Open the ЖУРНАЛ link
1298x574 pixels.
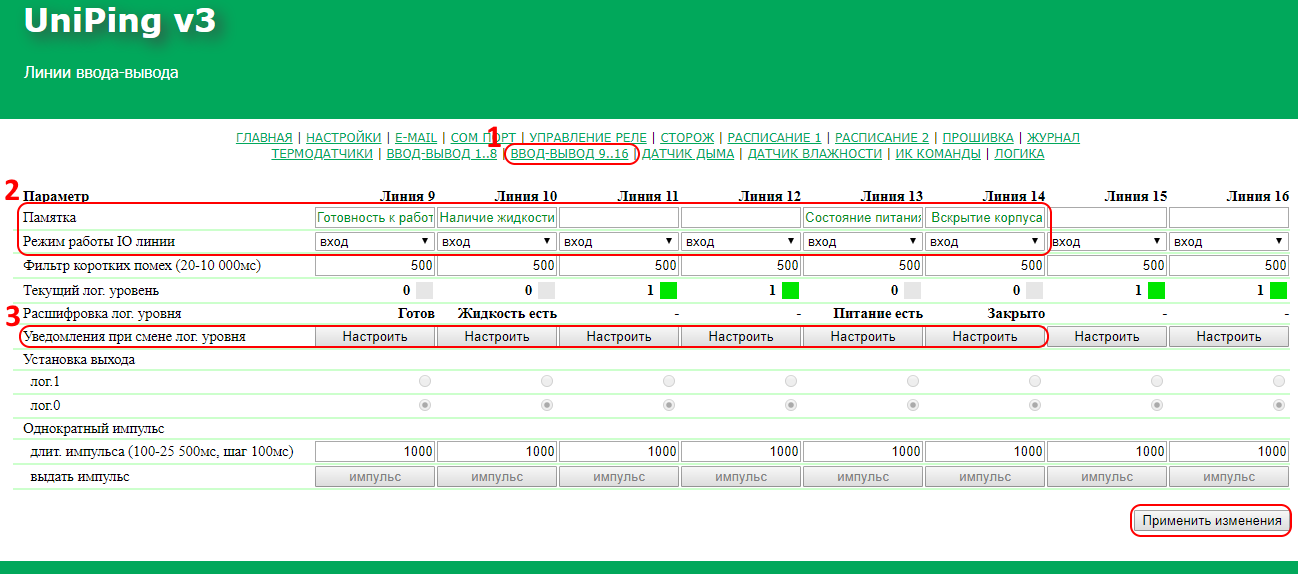tap(1053, 137)
